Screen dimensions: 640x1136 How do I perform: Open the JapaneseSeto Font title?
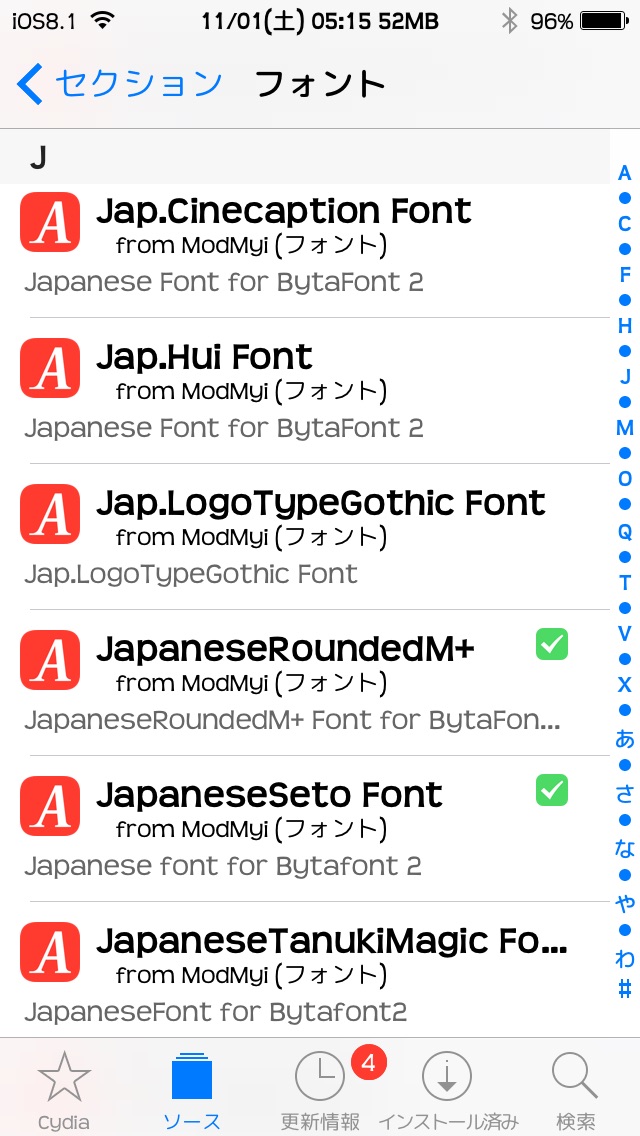[x=269, y=795]
